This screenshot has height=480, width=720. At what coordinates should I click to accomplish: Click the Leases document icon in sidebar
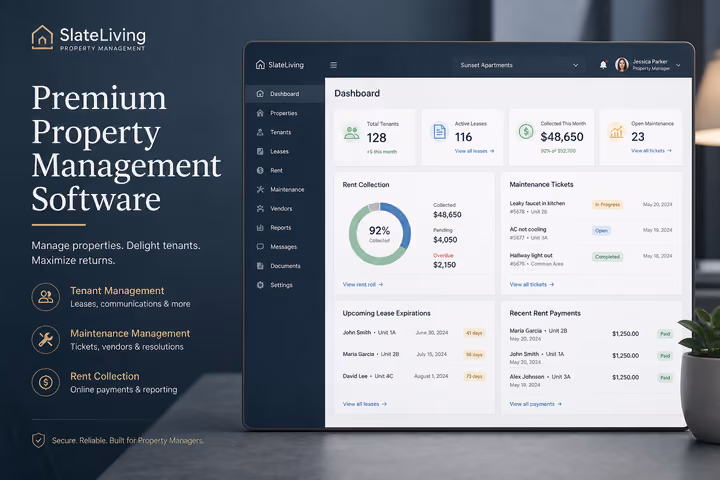pyautogui.click(x=260, y=152)
